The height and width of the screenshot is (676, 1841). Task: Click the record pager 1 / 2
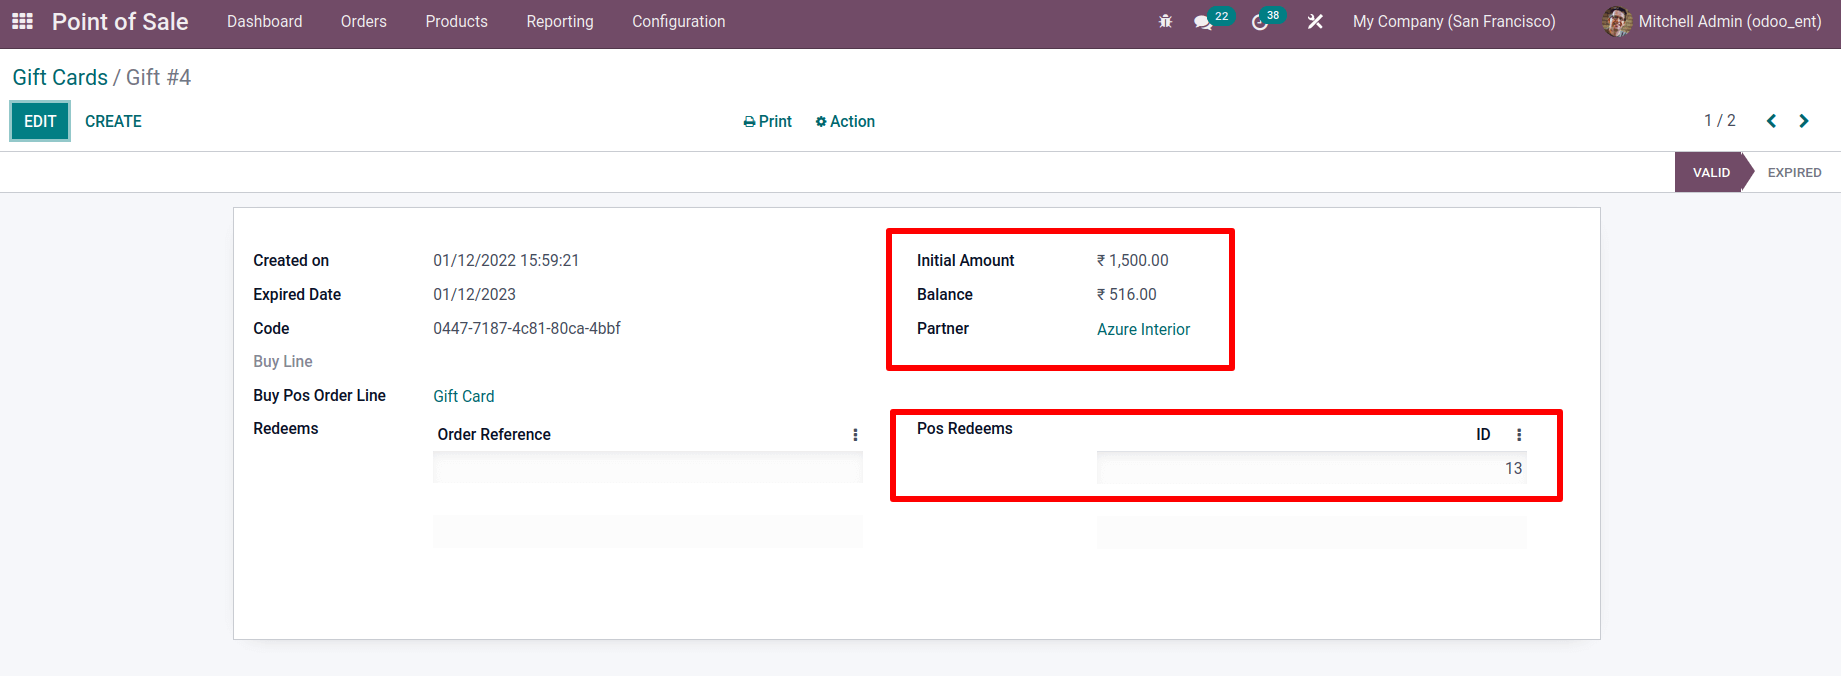point(1719,120)
